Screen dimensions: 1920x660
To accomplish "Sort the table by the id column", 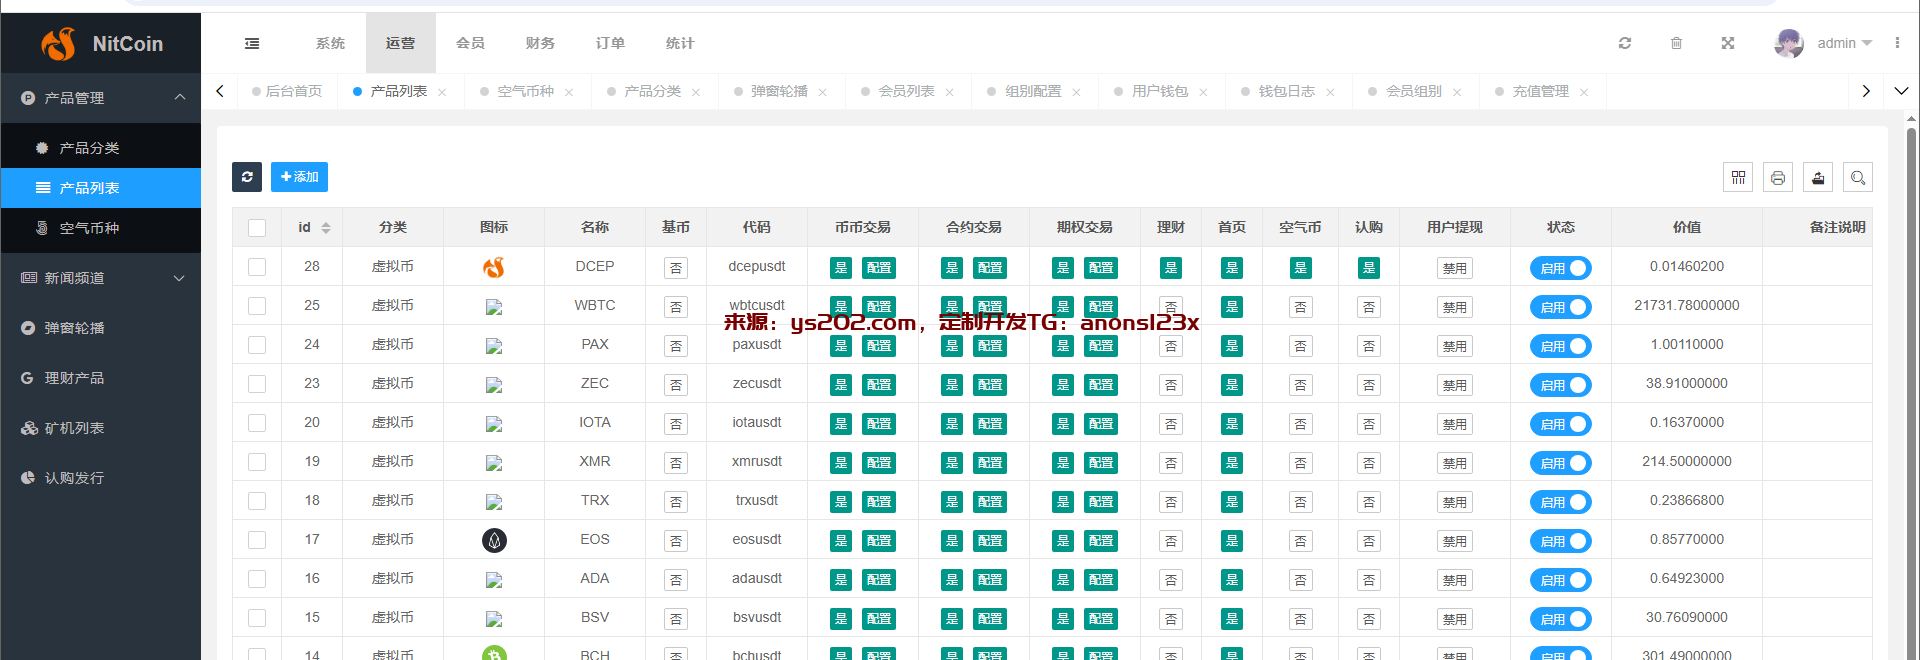I will 325,228.
